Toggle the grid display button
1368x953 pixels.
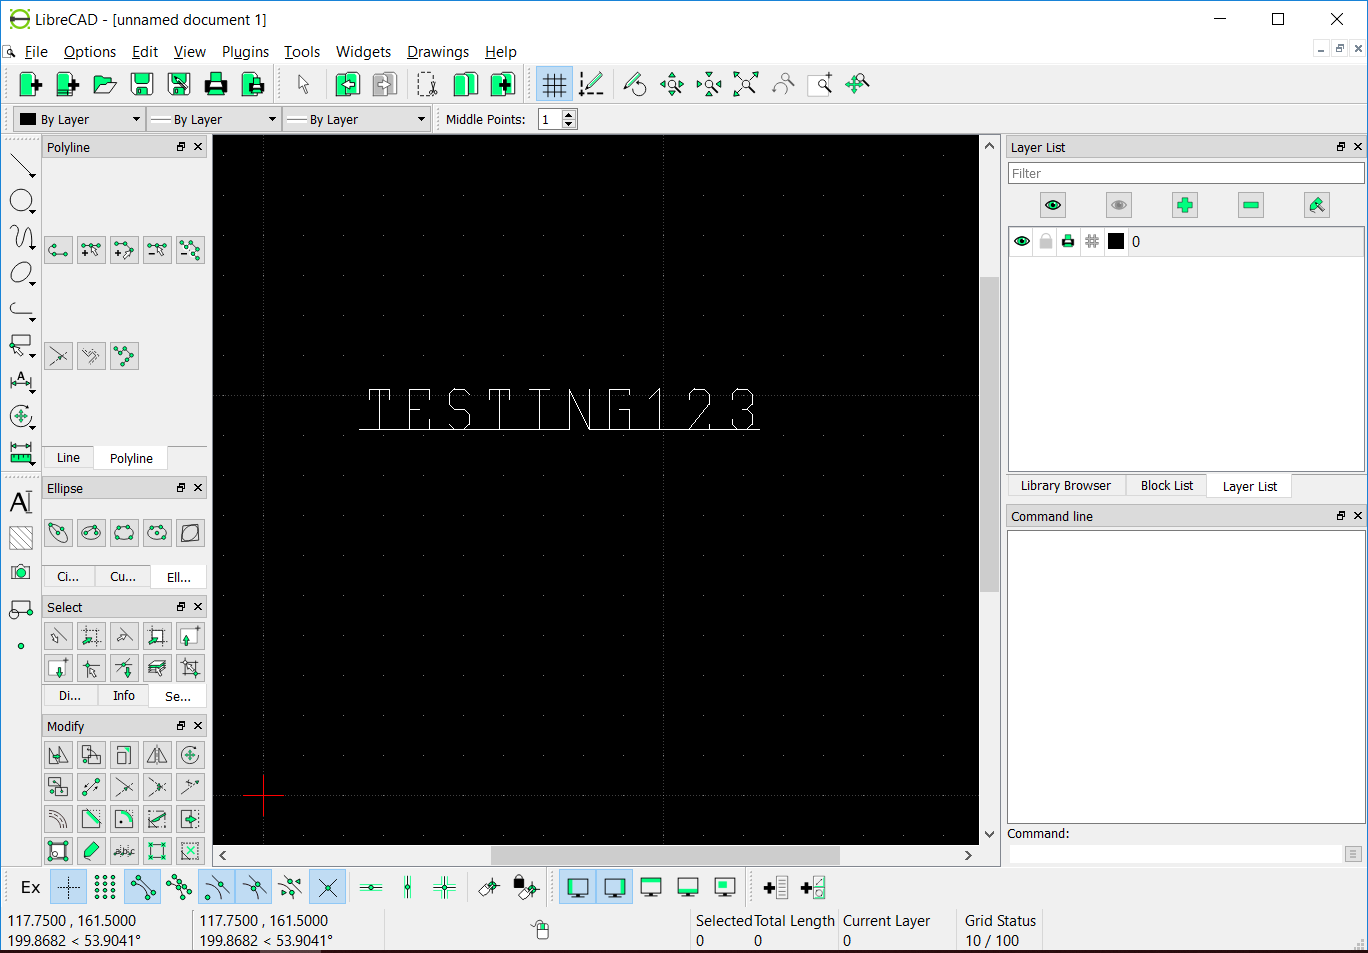[x=554, y=84]
